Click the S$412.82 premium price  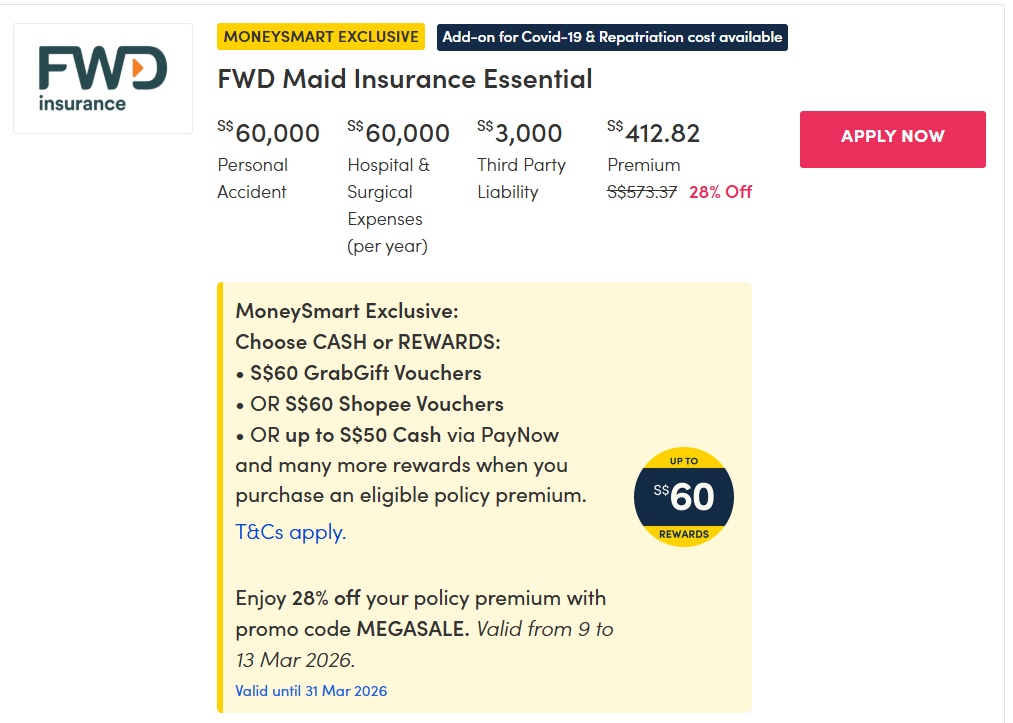coord(654,133)
